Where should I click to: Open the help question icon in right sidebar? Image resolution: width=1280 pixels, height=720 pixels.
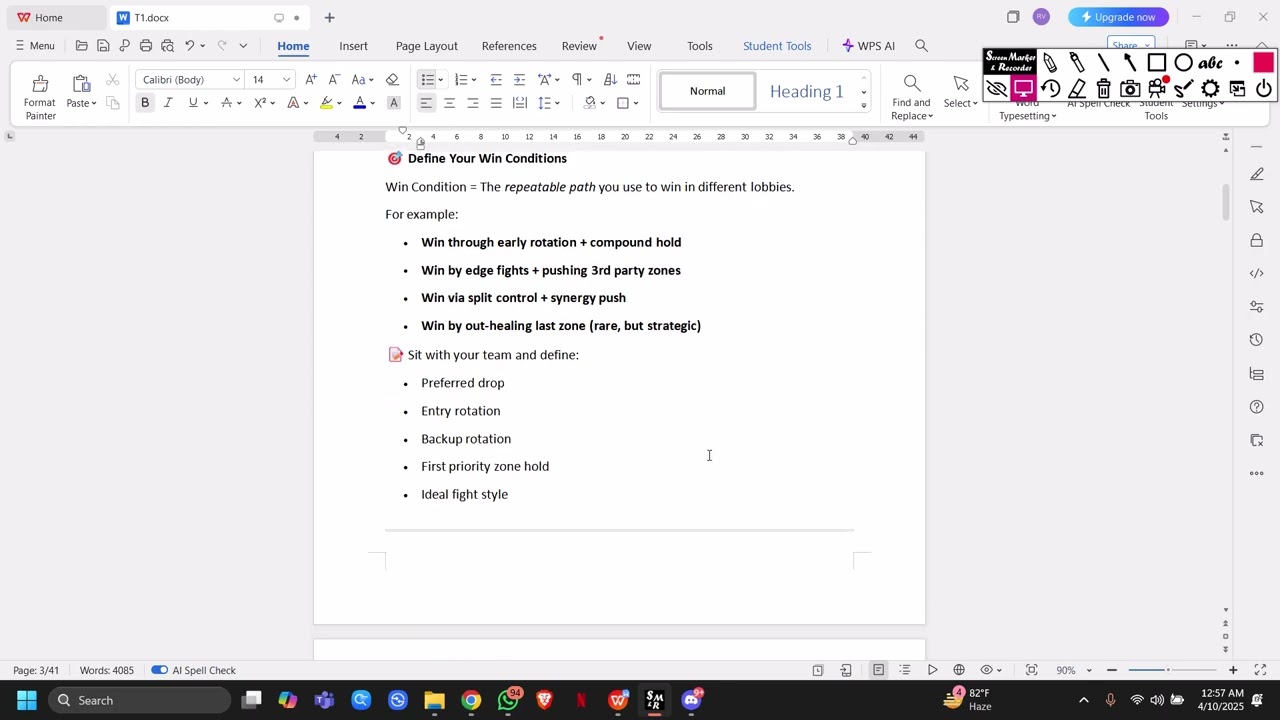click(1257, 407)
